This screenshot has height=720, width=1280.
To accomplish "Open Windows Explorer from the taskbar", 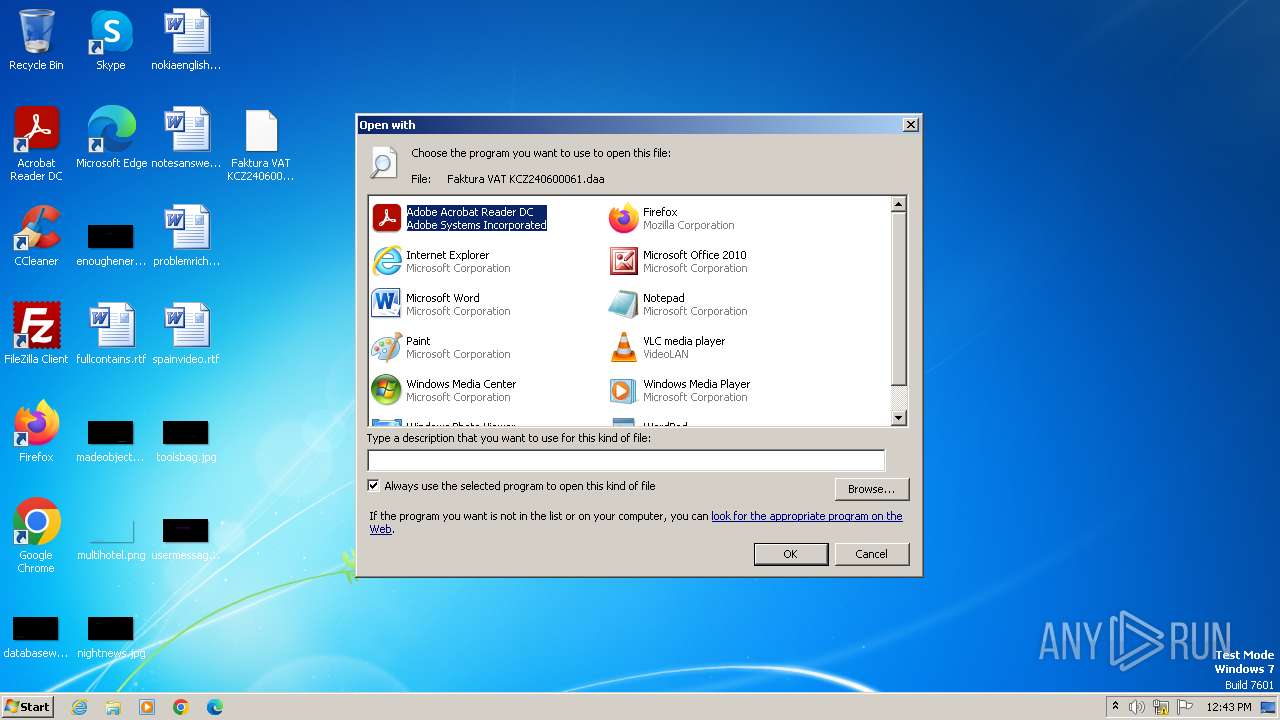I will (113, 707).
